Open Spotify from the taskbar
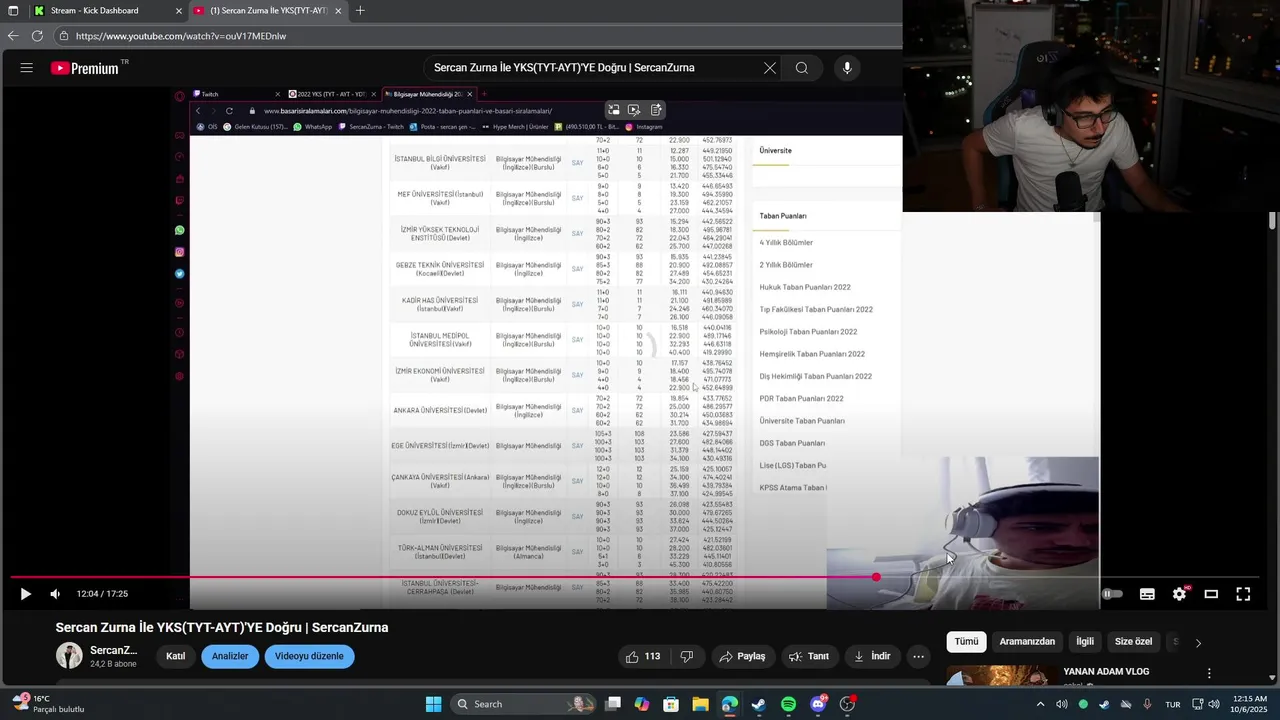The image size is (1280, 720). (788, 704)
